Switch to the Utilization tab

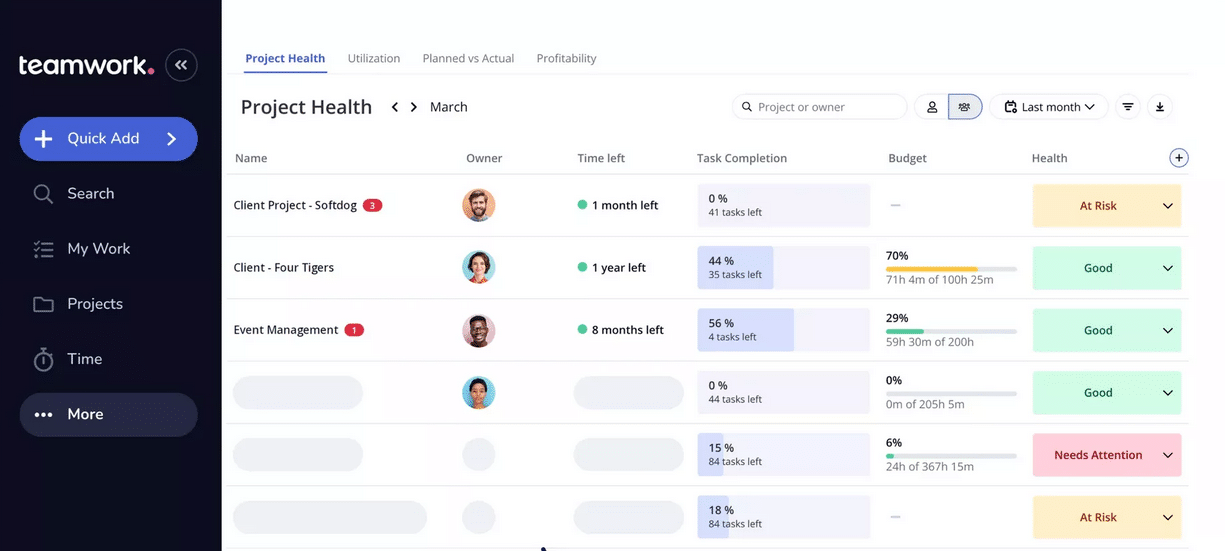pos(374,58)
